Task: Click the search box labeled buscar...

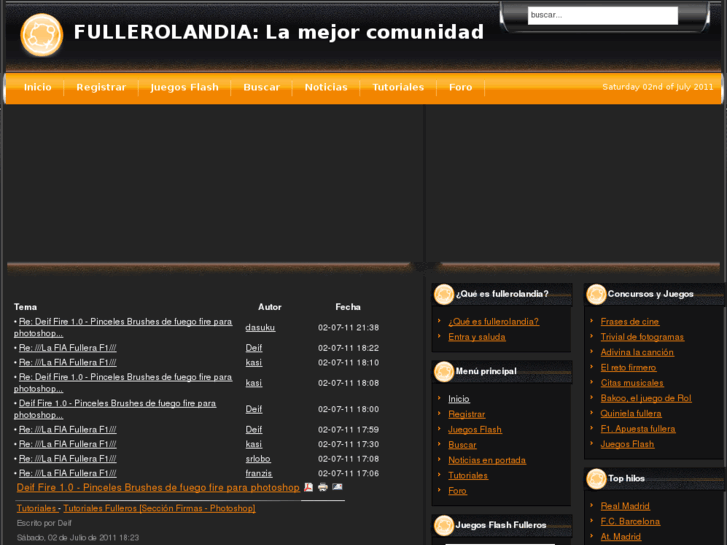Action: pyautogui.click(x=603, y=15)
